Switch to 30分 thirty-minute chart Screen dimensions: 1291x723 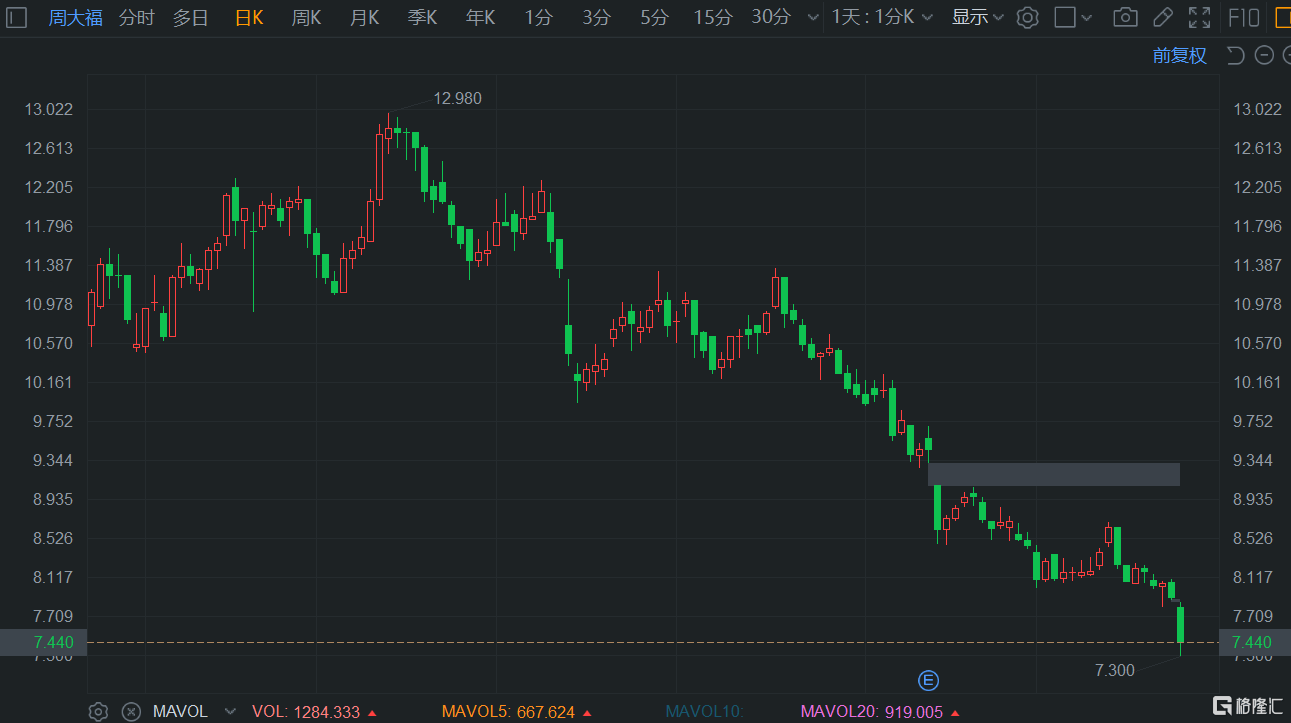771,17
